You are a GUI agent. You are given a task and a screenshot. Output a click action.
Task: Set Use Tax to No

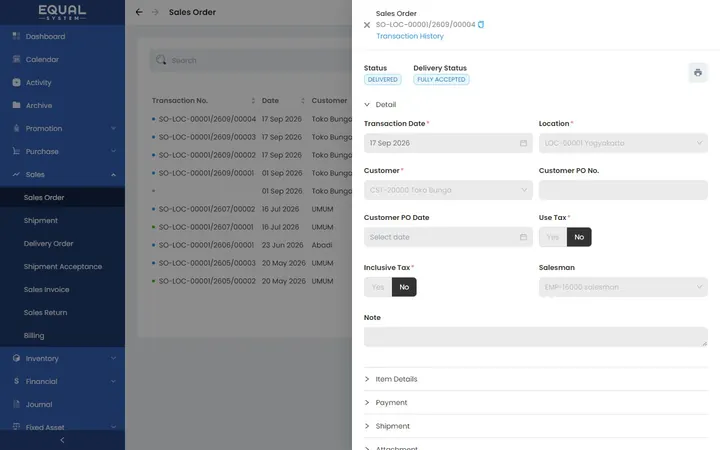click(579, 237)
